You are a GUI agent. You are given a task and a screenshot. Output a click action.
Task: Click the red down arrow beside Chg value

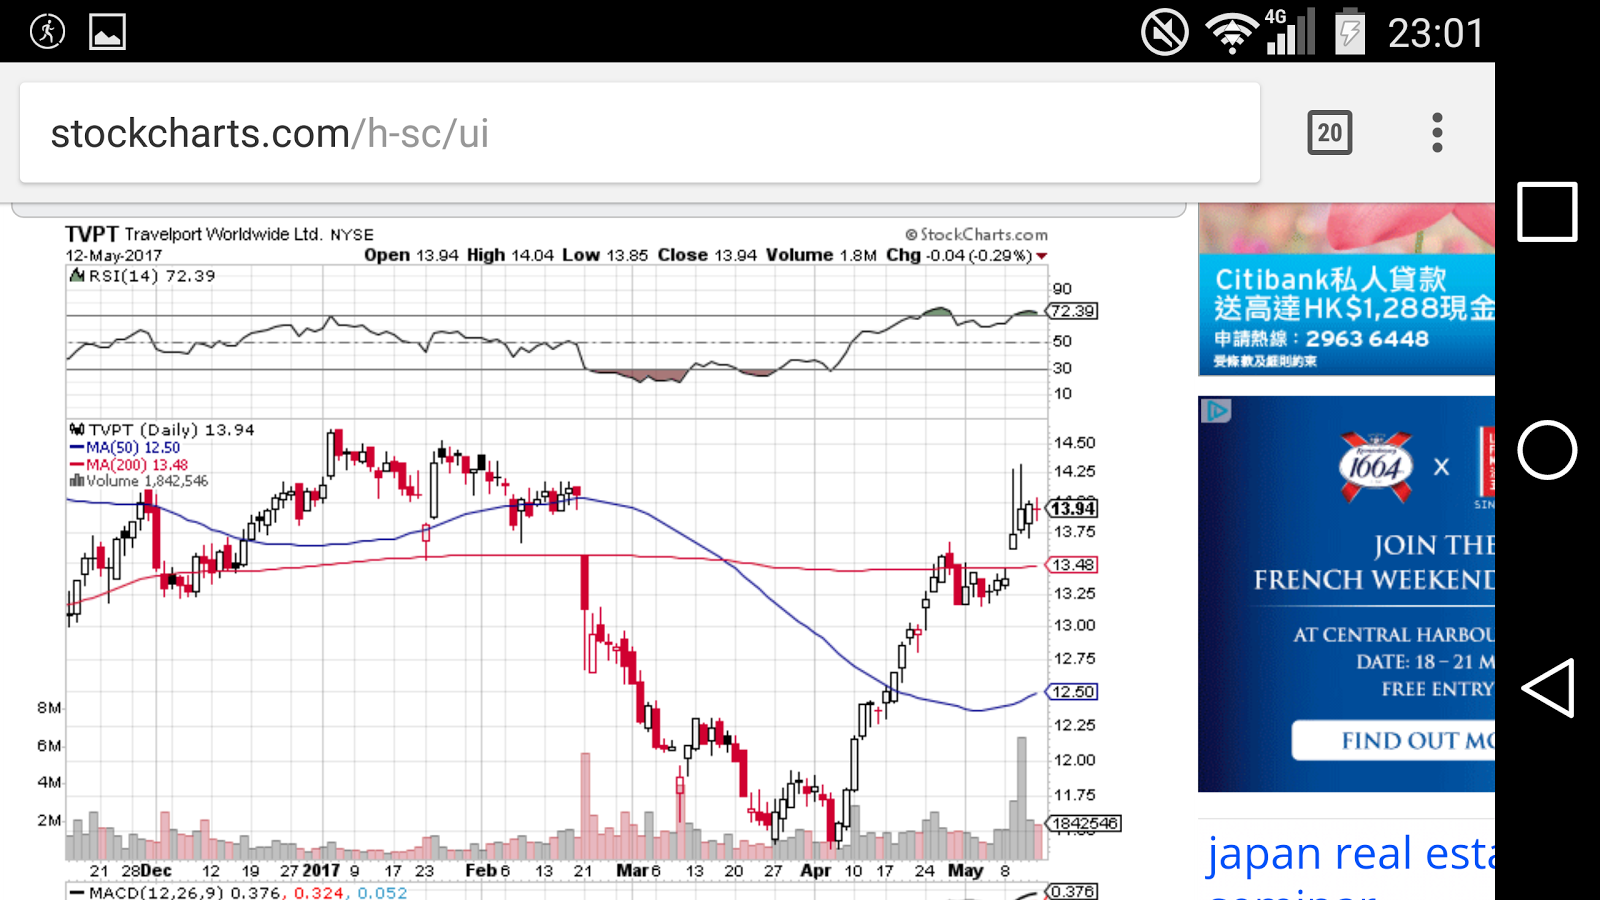pyautogui.click(x=1042, y=256)
